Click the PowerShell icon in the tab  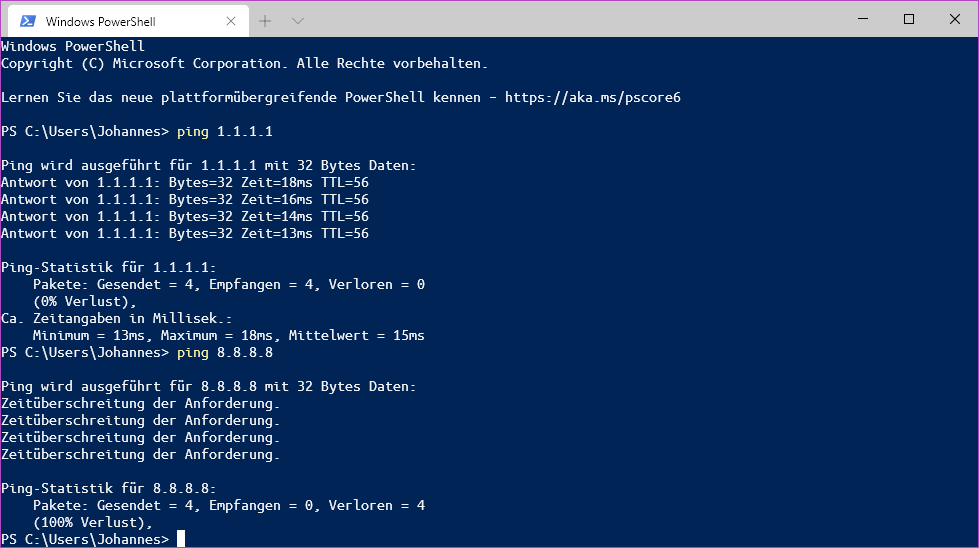[x=27, y=21]
